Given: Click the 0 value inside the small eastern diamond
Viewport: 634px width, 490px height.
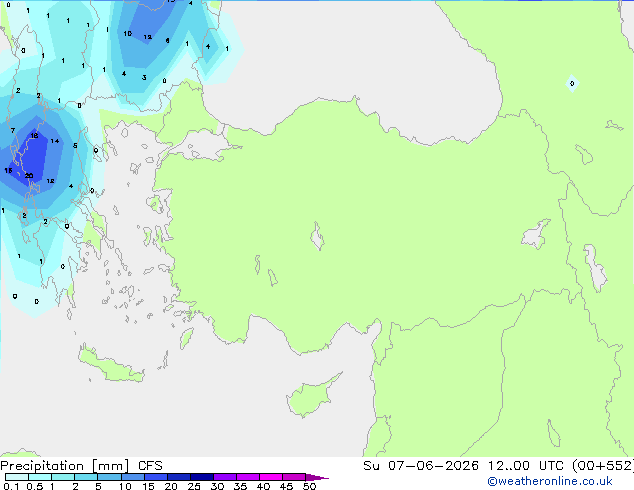Looking at the screenshot, I should click(x=572, y=84).
